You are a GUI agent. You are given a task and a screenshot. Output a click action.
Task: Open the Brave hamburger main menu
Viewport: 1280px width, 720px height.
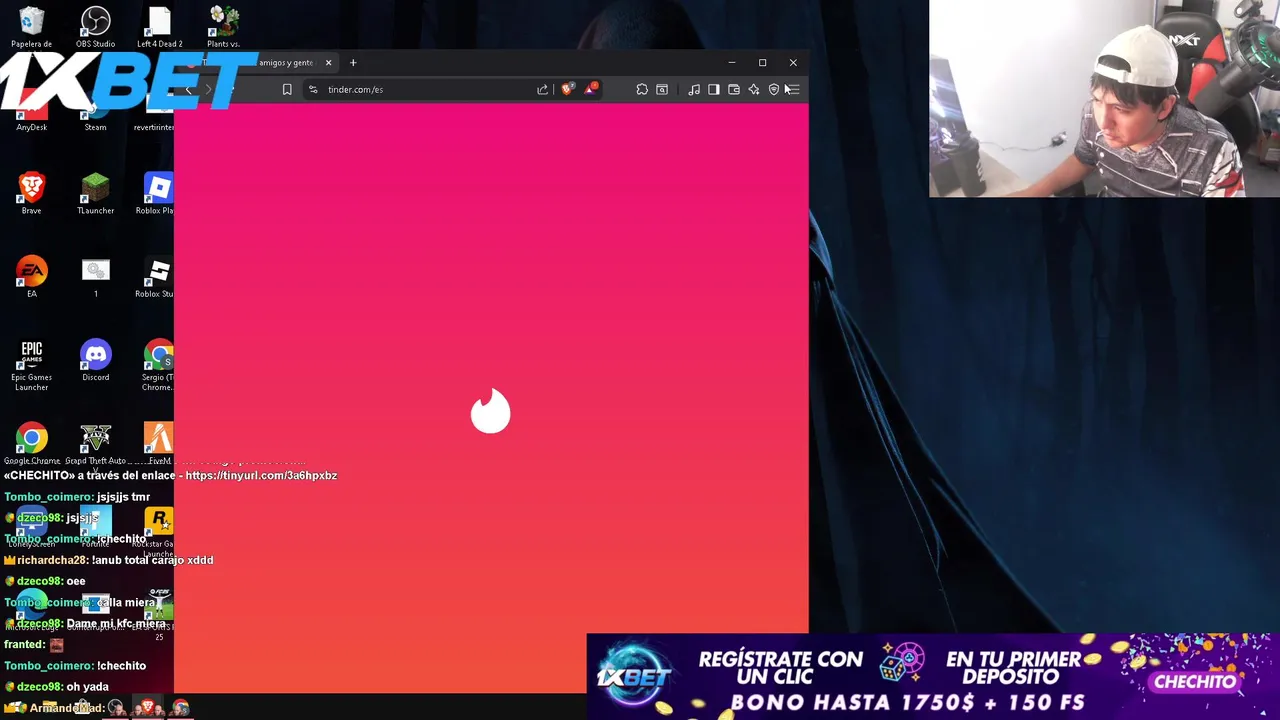[x=793, y=89]
